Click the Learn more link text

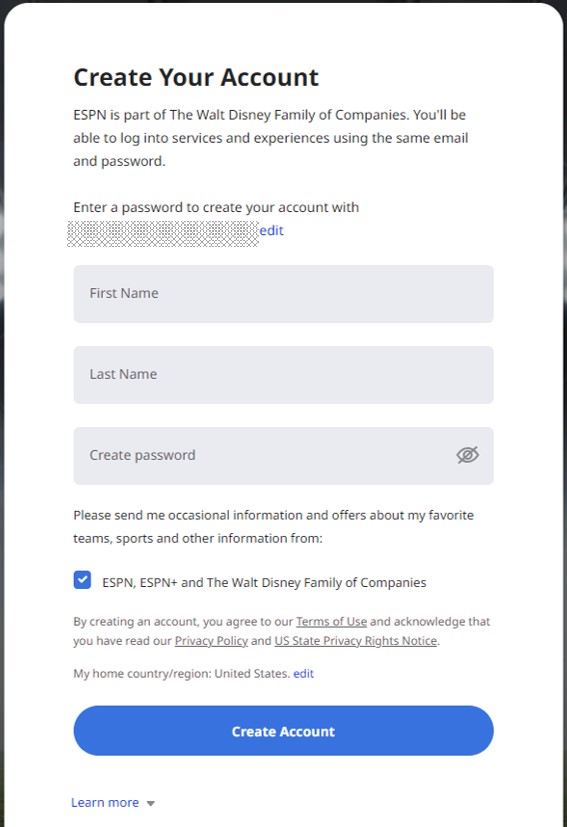click(105, 803)
